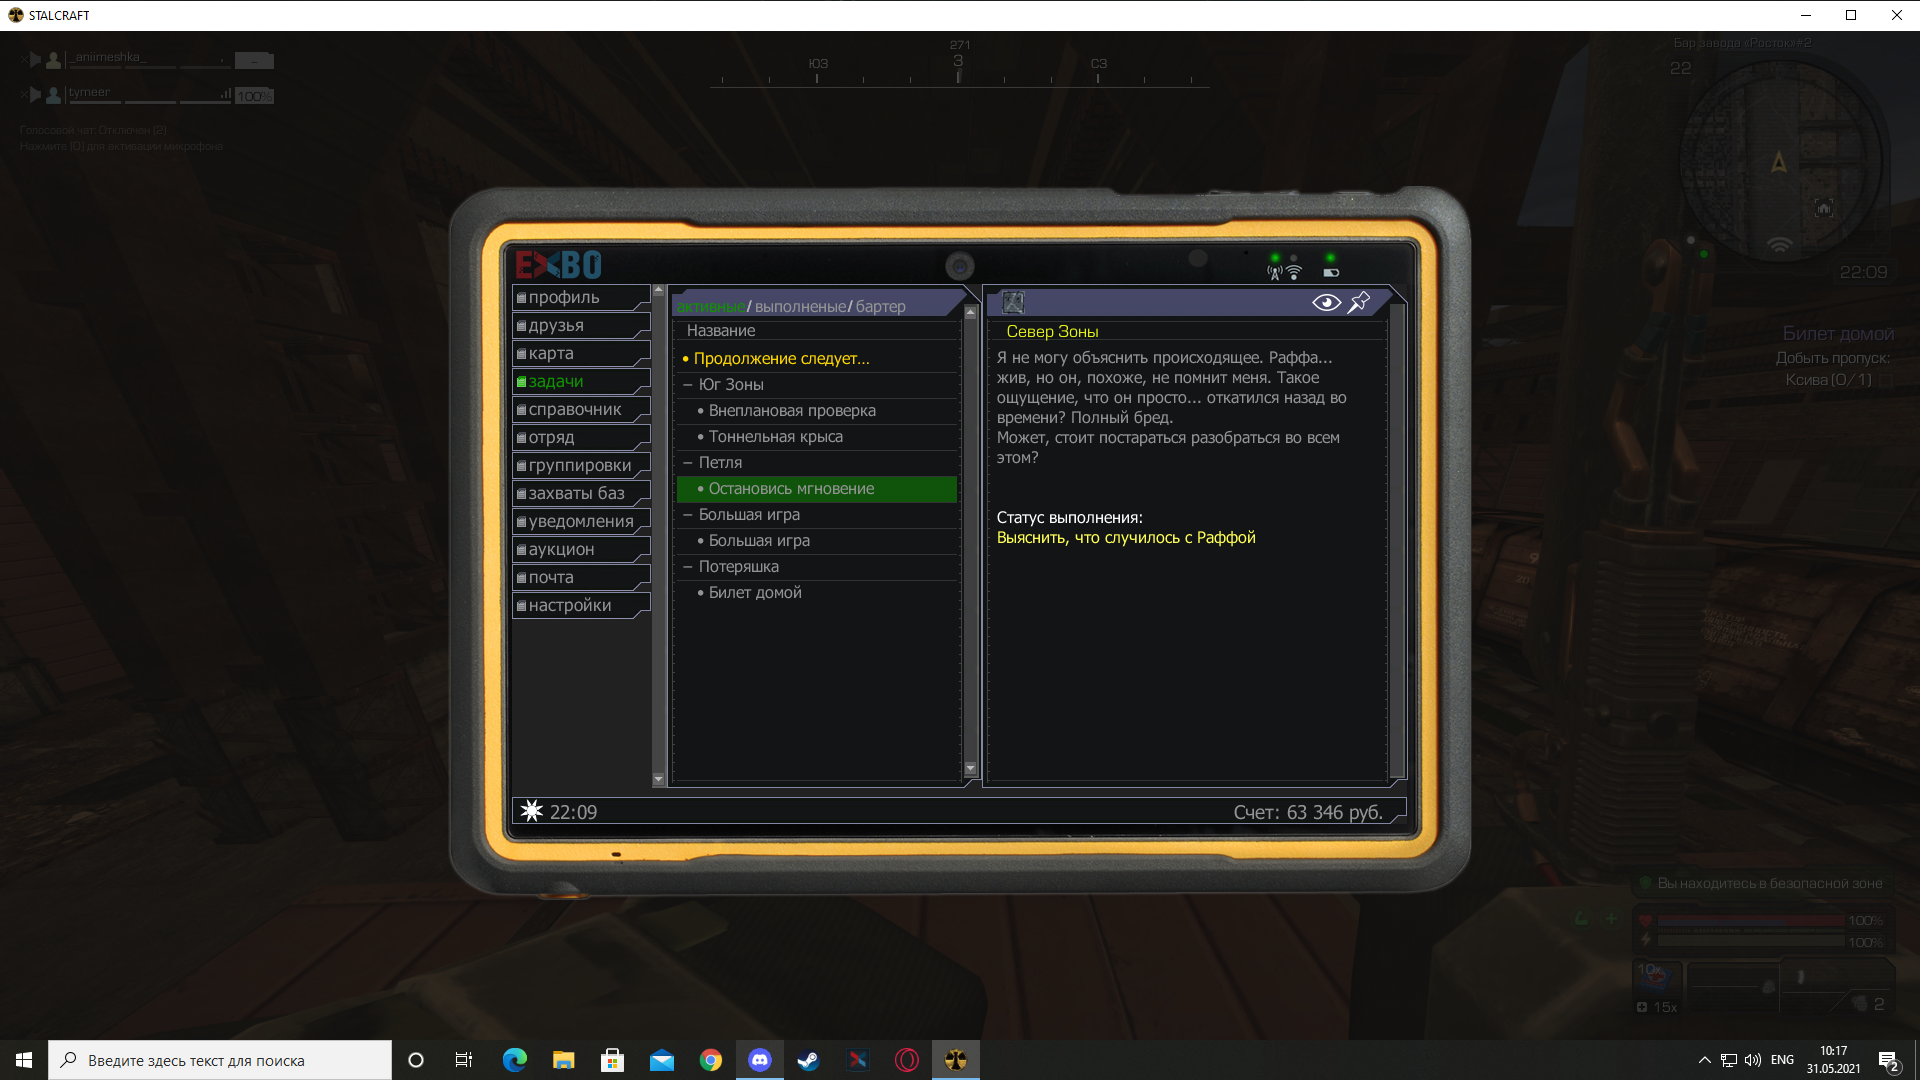The height and width of the screenshot is (1080, 1920).
Task: Open the taskbar clock showing 10:17
Action: pyautogui.click(x=1834, y=1060)
